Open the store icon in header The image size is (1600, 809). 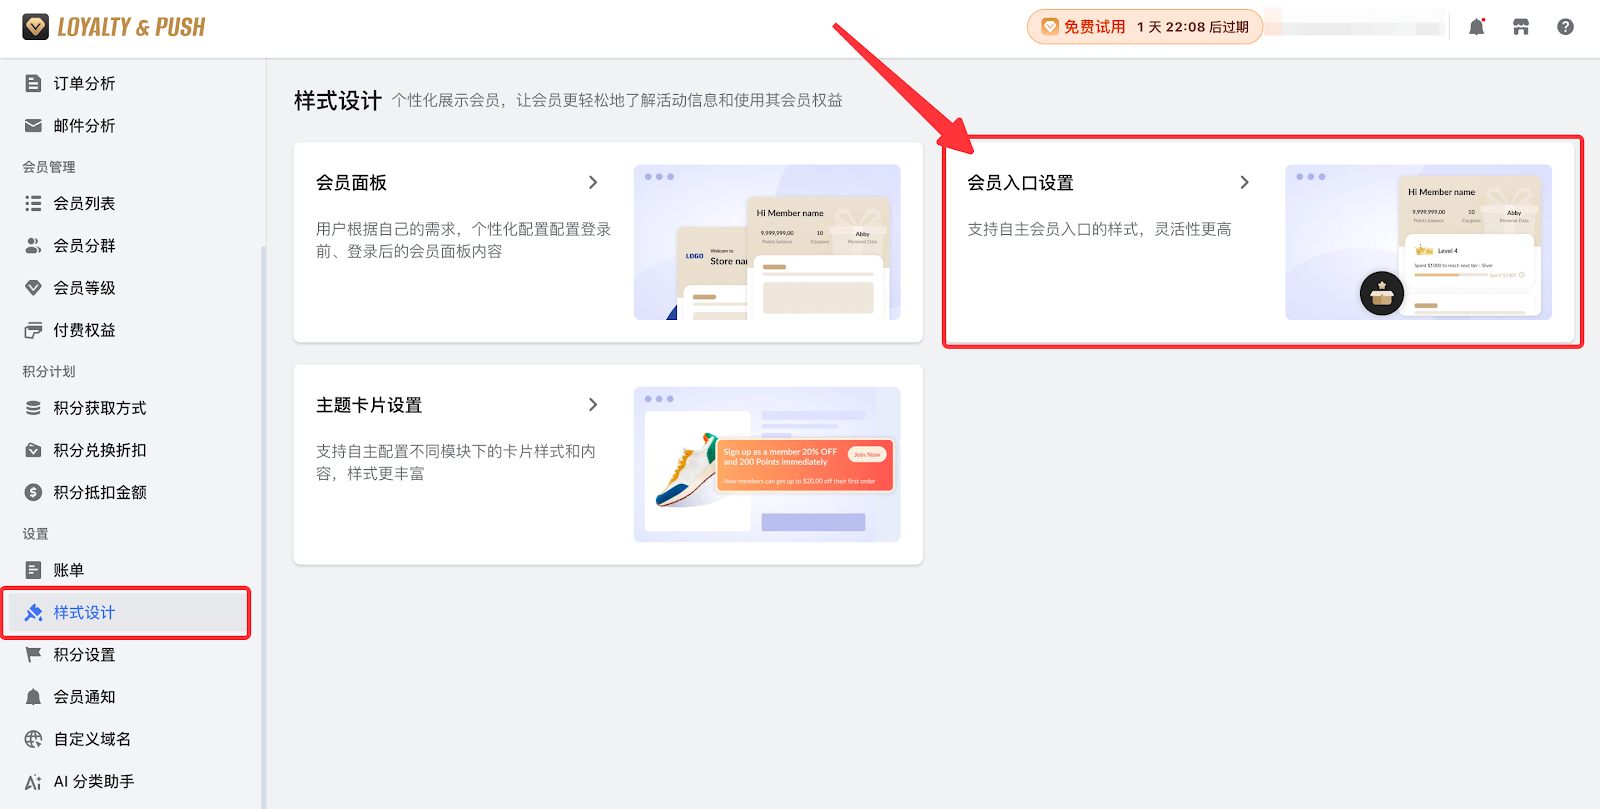click(1521, 27)
